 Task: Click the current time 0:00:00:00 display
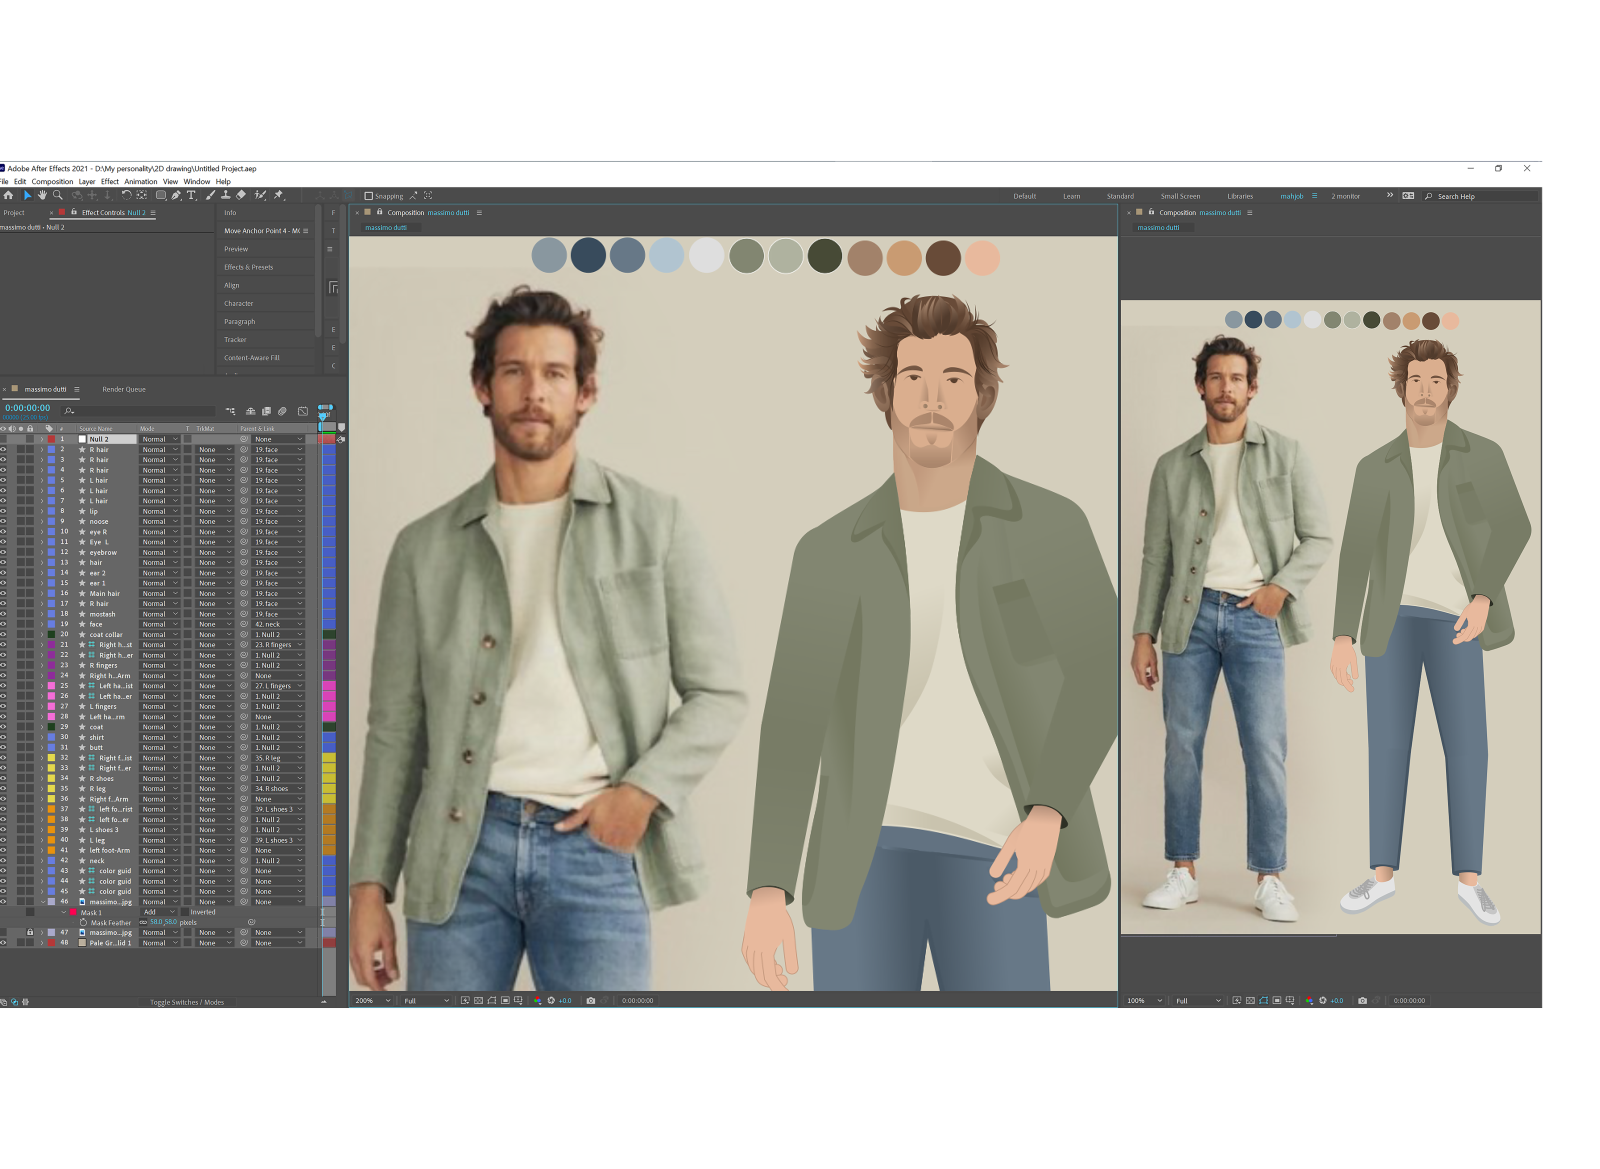coord(27,408)
